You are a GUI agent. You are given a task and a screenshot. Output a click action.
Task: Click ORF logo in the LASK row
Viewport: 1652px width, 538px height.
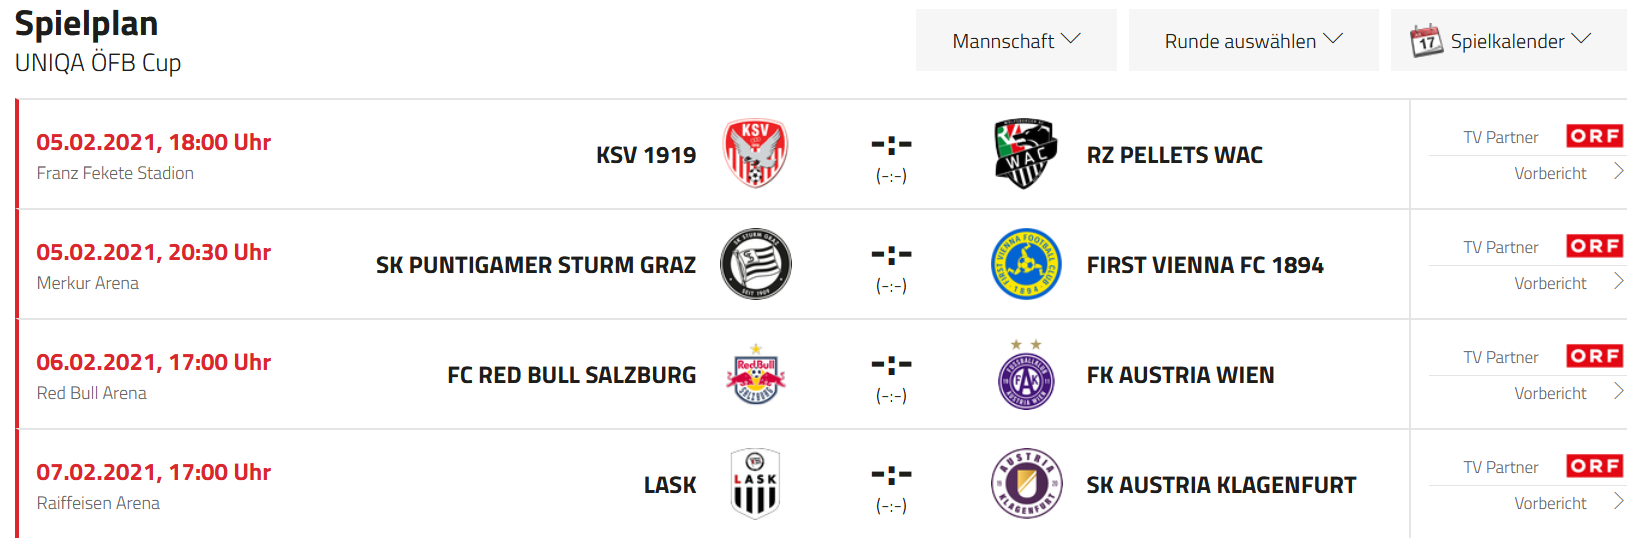[1595, 466]
